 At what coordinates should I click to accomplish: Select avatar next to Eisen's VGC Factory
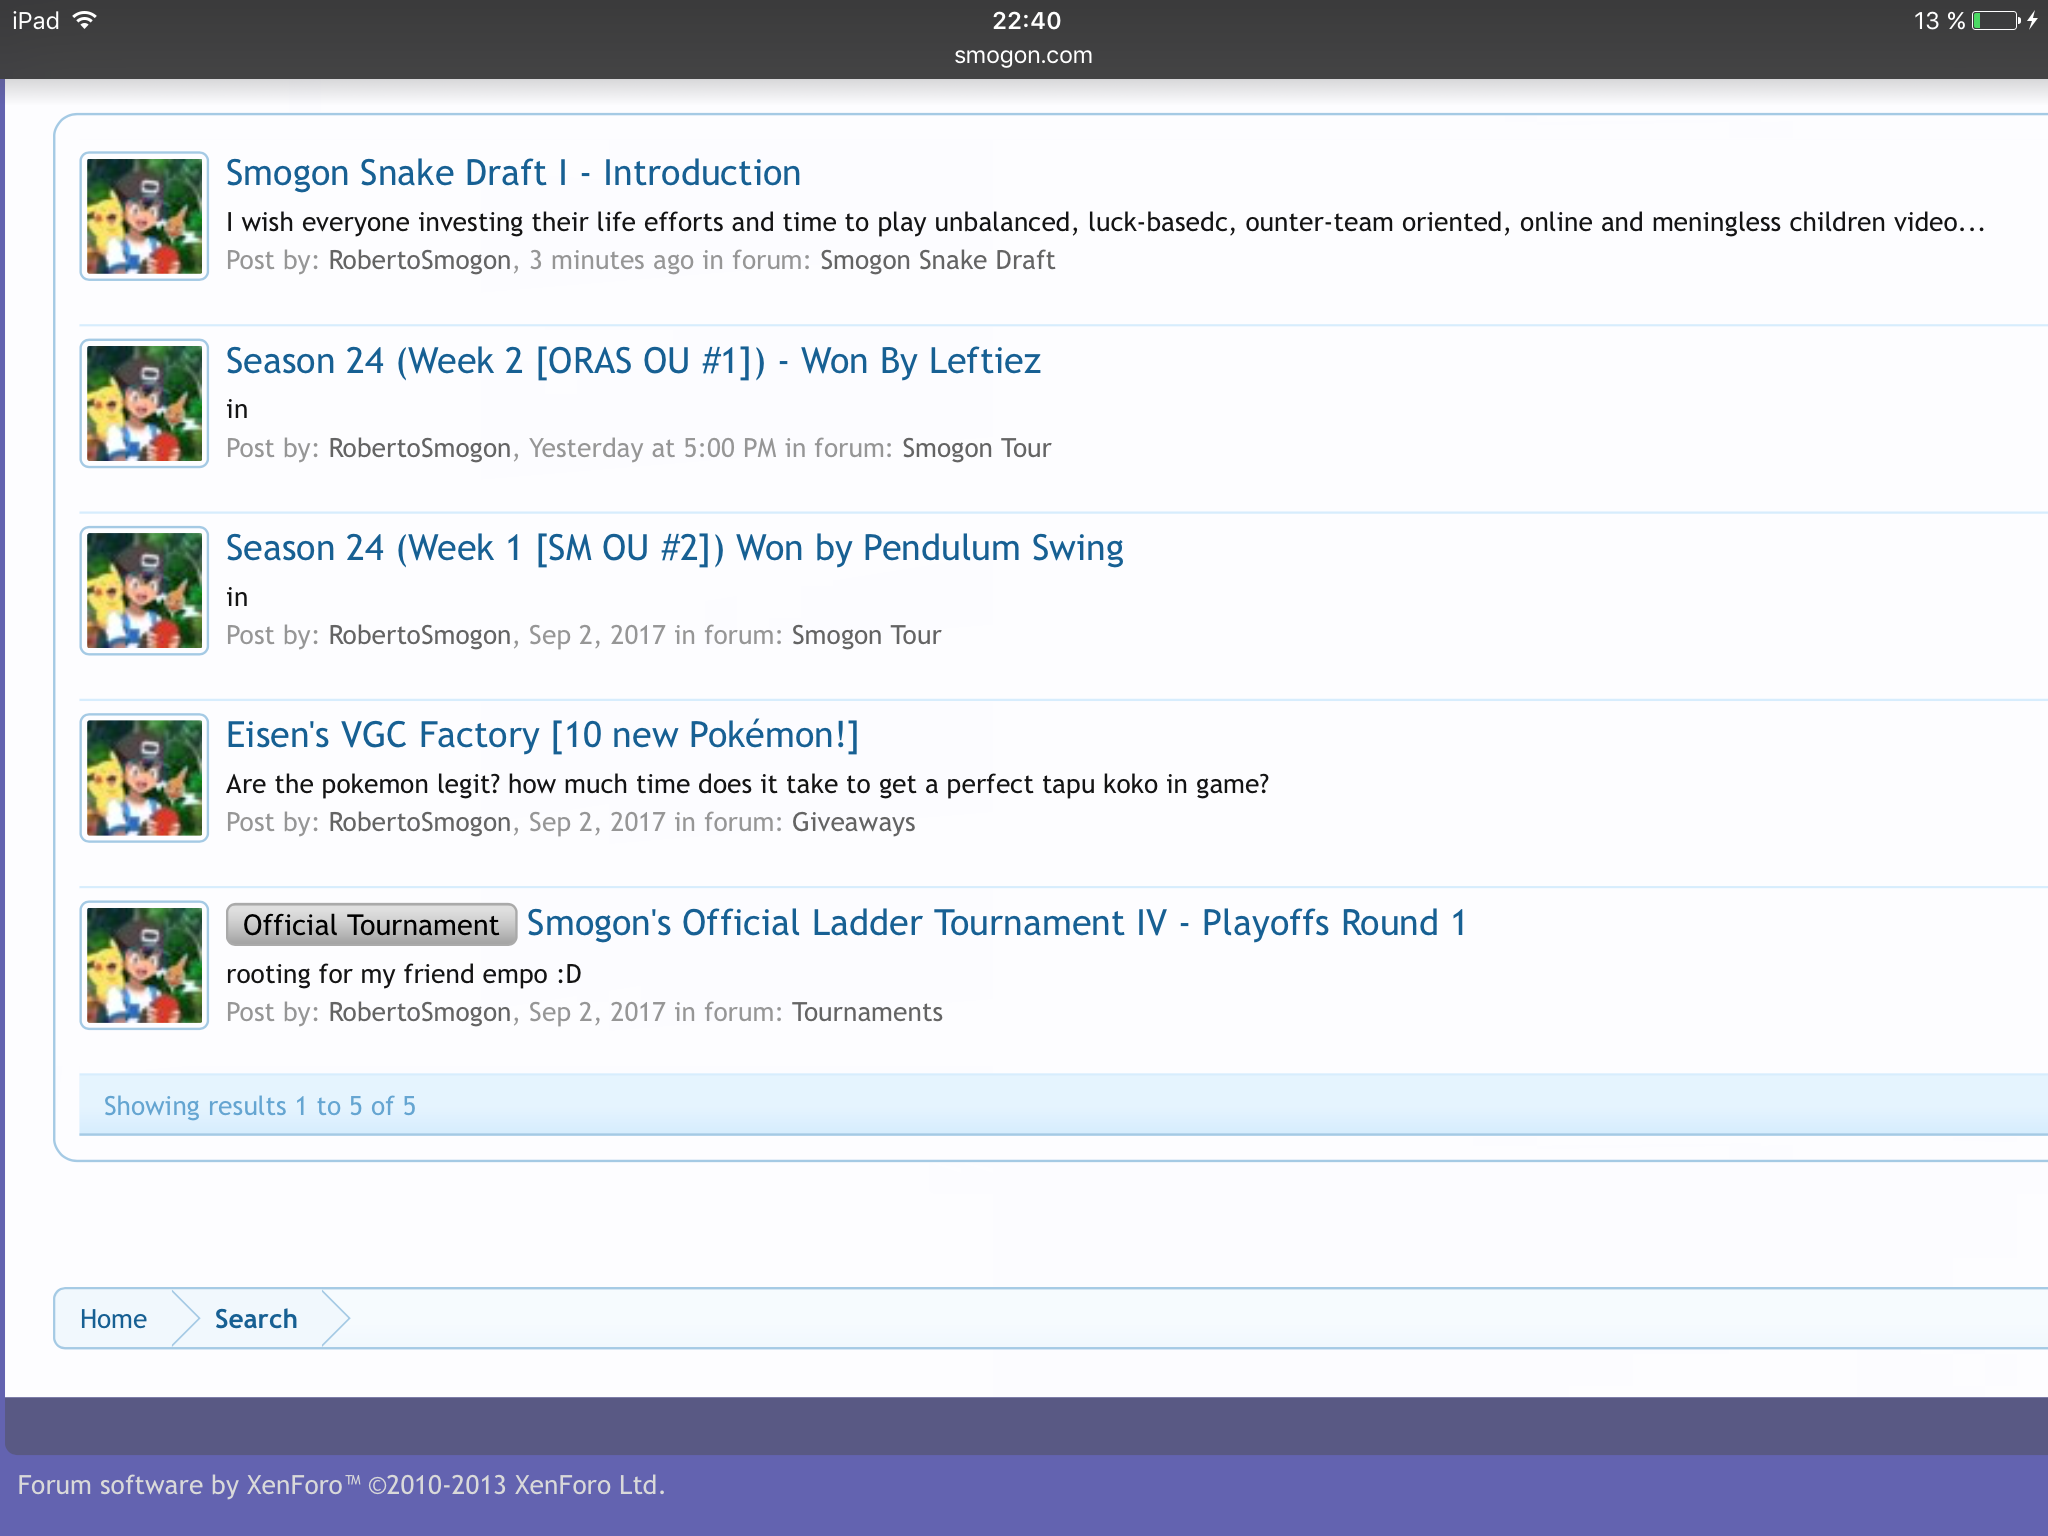coord(144,777)
